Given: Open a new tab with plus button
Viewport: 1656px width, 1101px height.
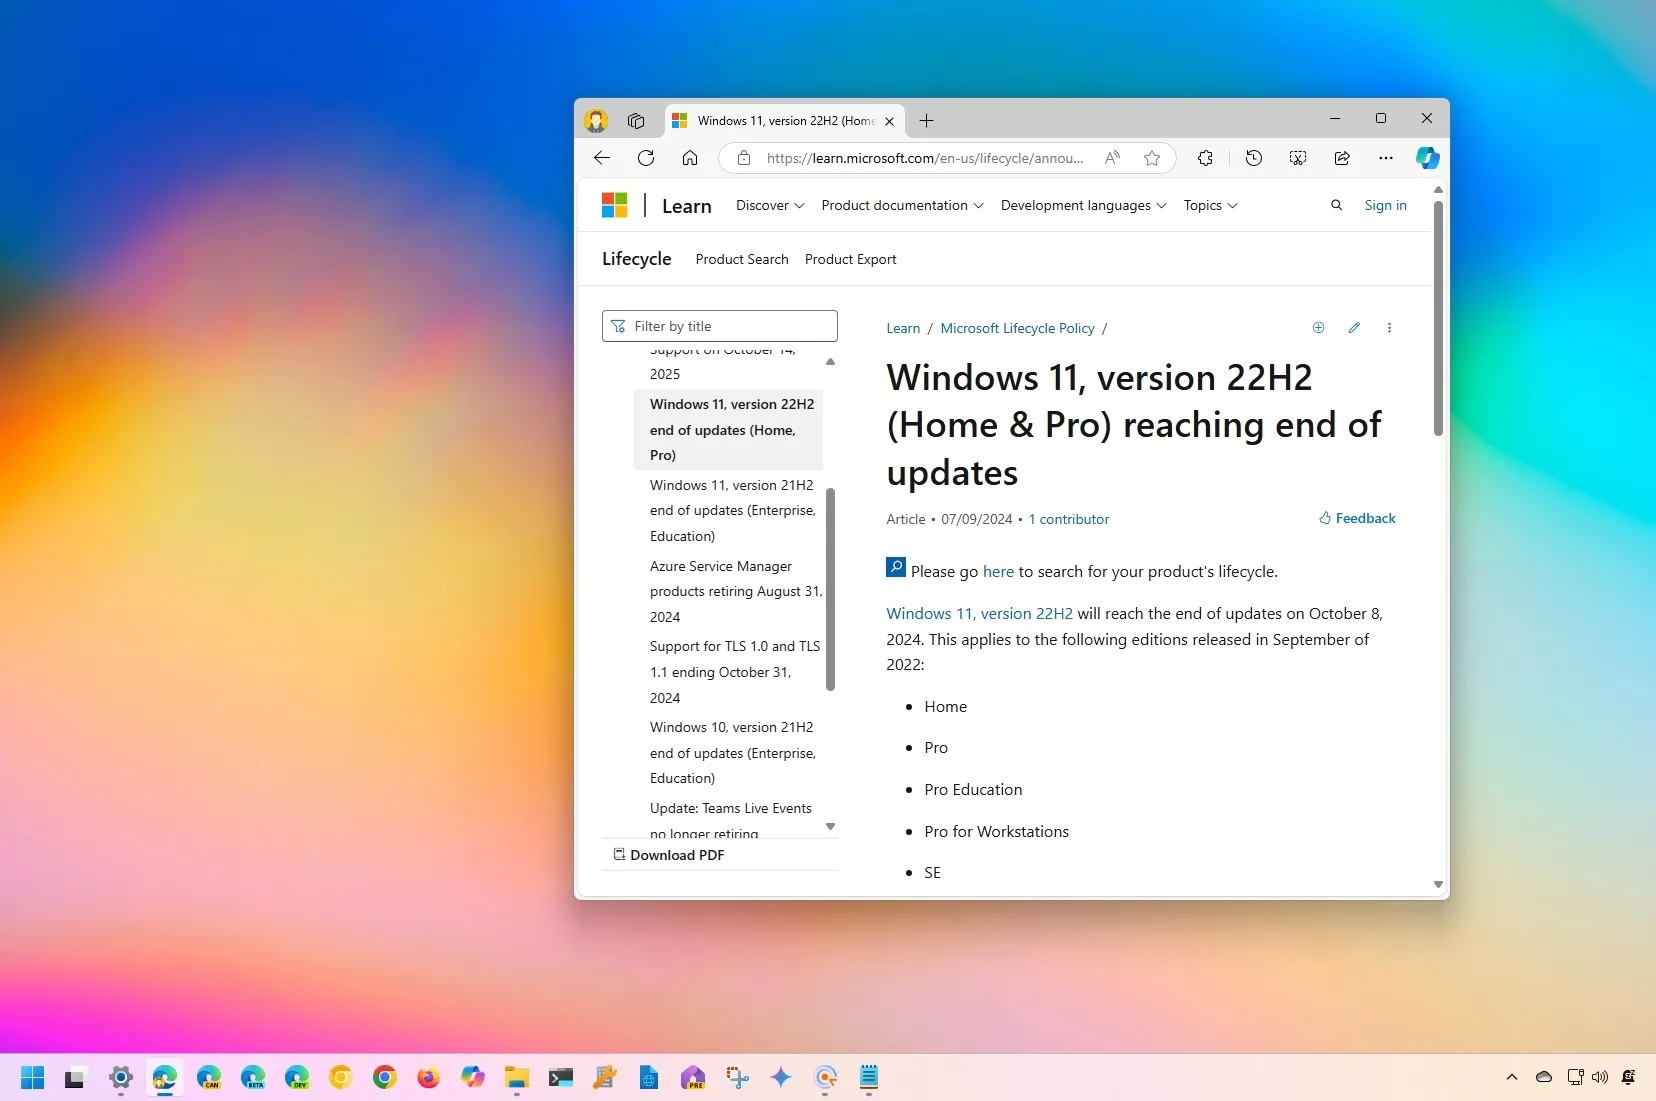Looking at the screenshot, I should 926,121.
